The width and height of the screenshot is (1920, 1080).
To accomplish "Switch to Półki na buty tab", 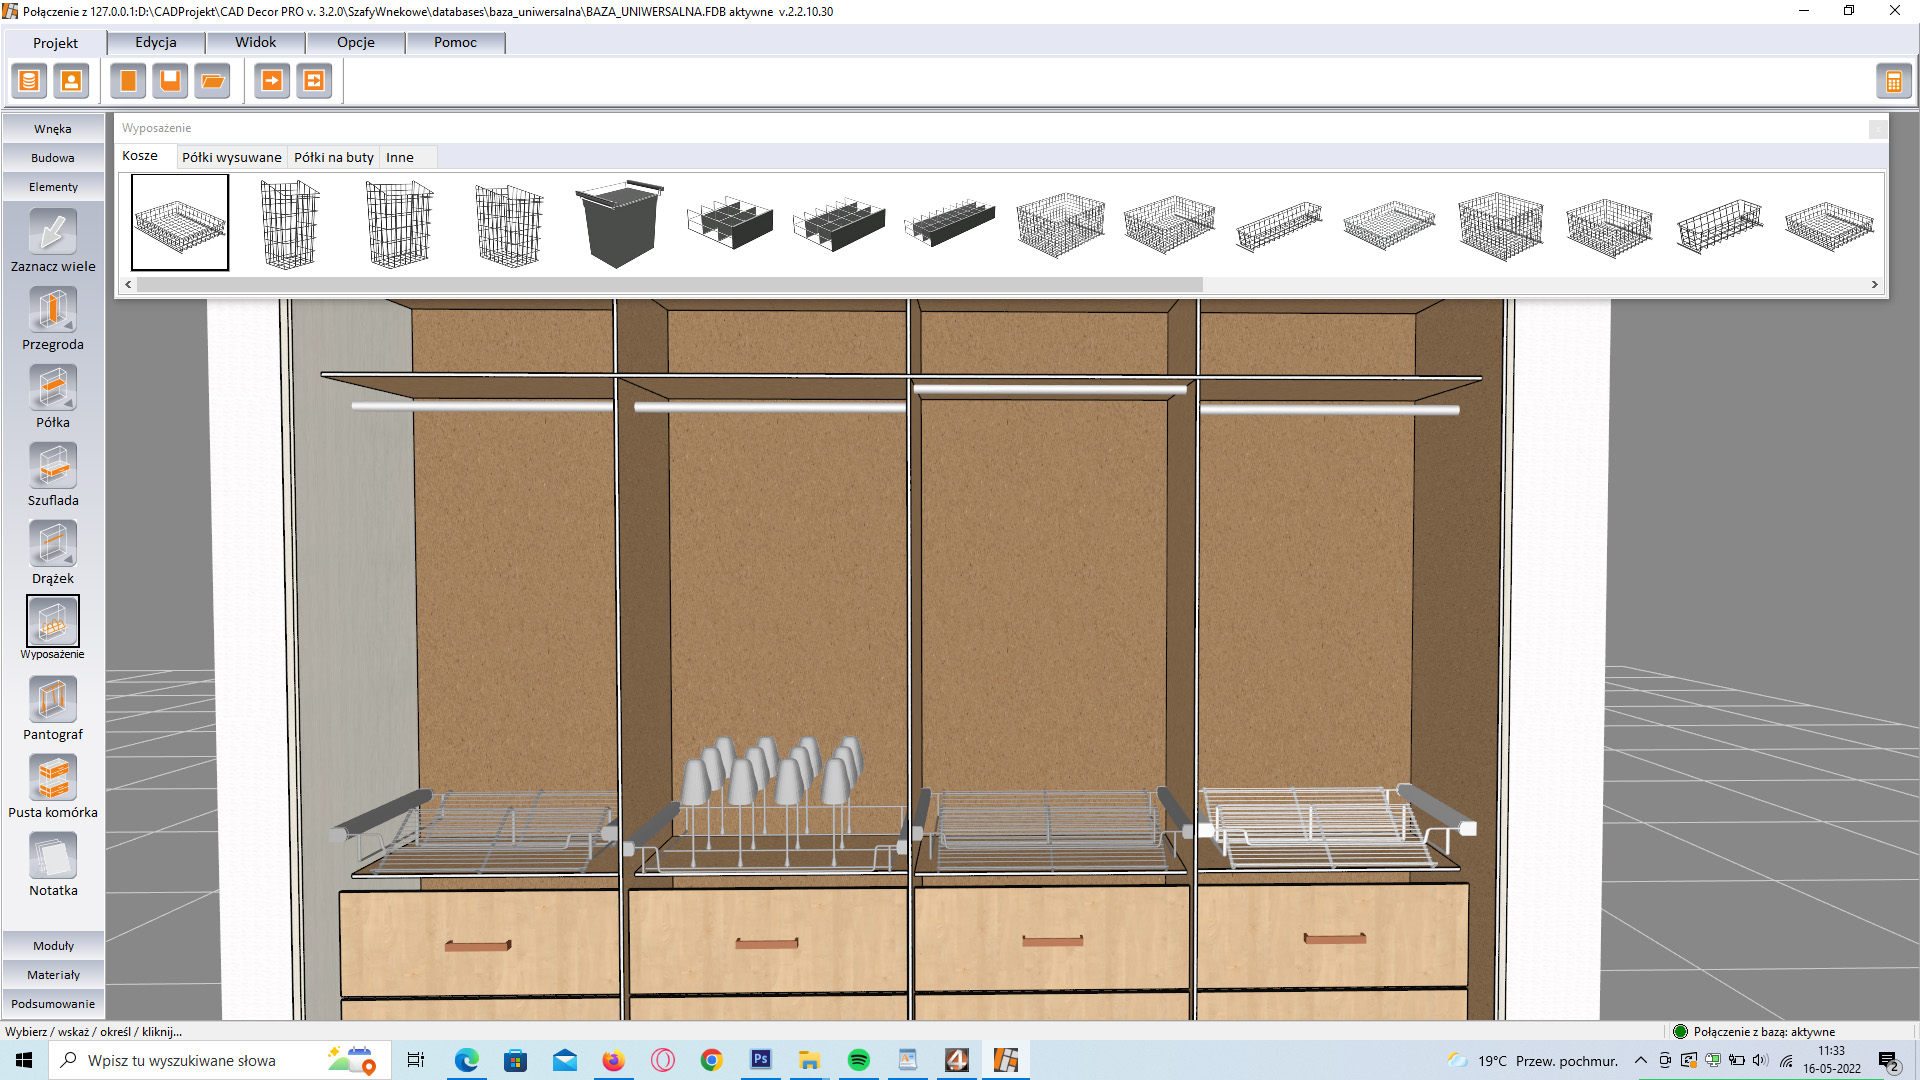I will pos(333,157).
